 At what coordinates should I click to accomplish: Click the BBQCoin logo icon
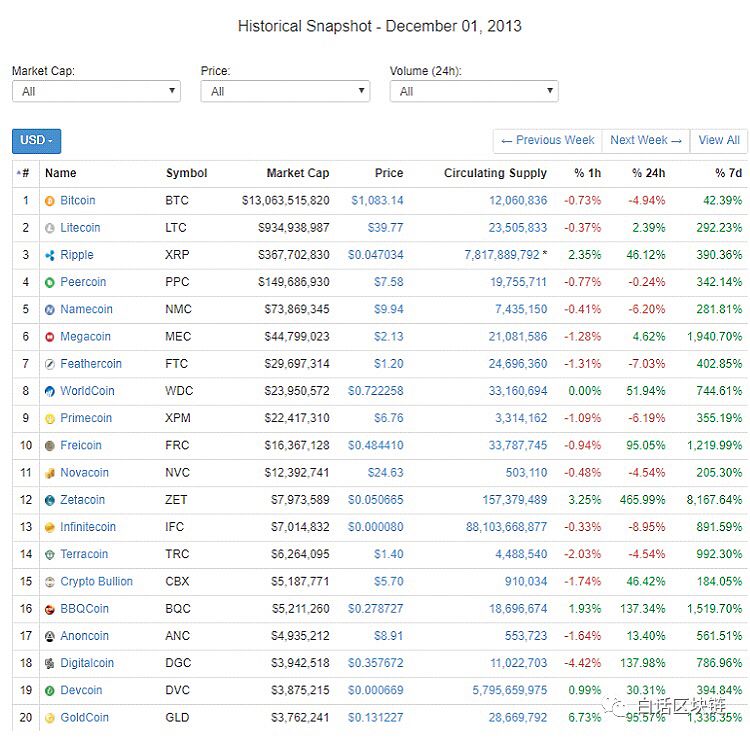[x=50, y=609]
